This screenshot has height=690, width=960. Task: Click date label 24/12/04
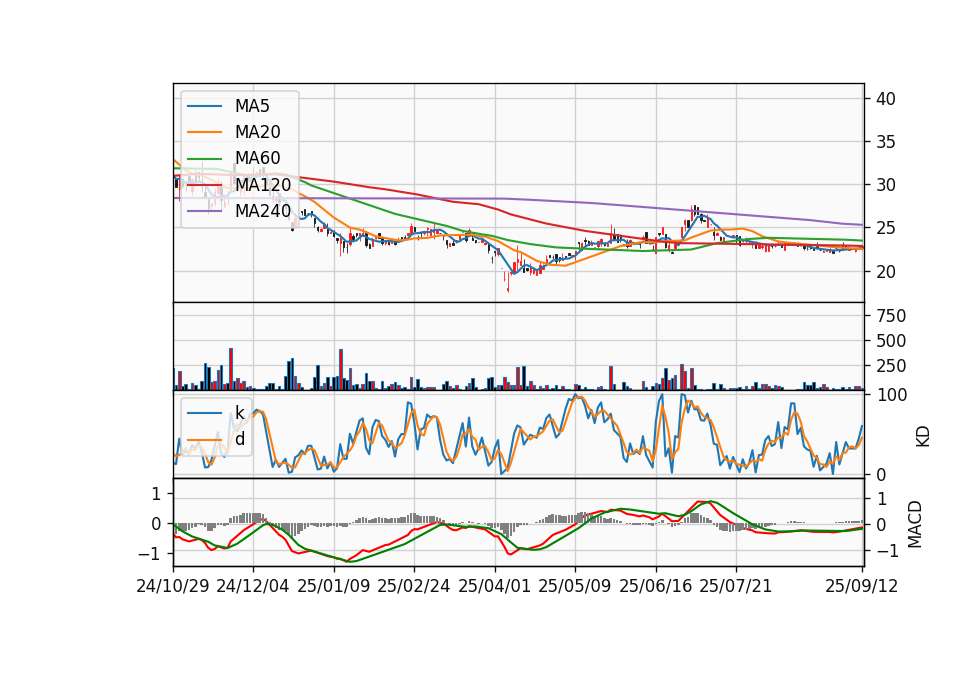[253, 586]
